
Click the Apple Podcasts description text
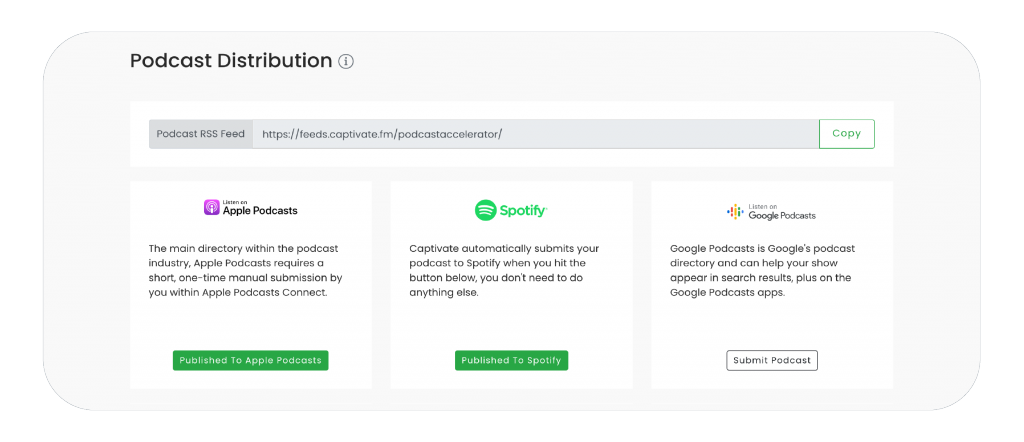tap(246, 271)
